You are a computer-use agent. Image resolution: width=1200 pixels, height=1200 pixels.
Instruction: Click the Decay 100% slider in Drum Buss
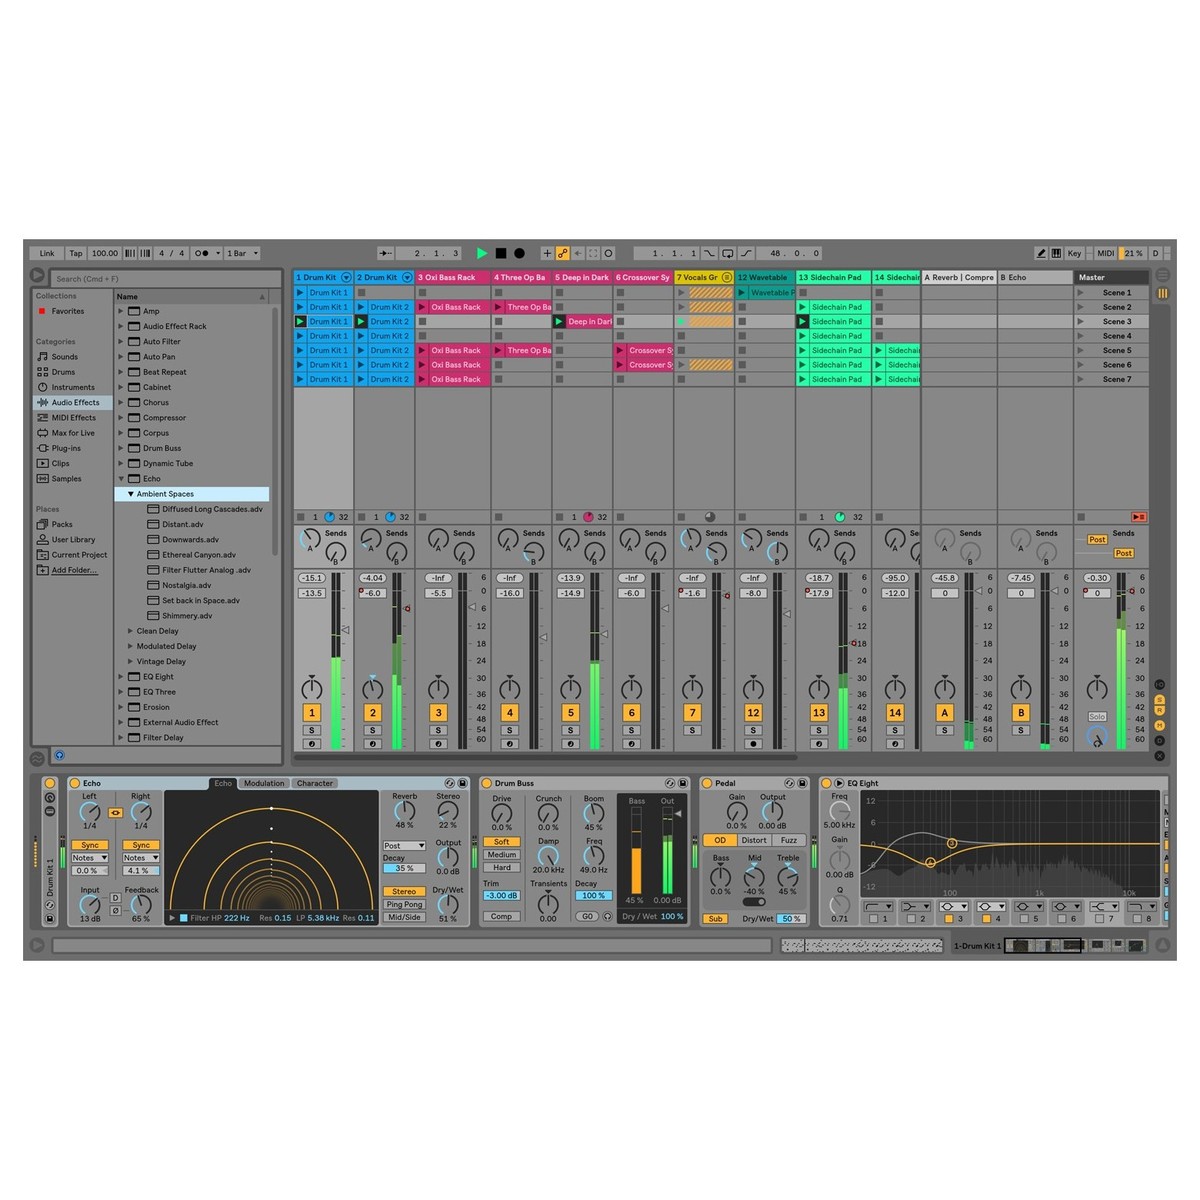[593, 895]
